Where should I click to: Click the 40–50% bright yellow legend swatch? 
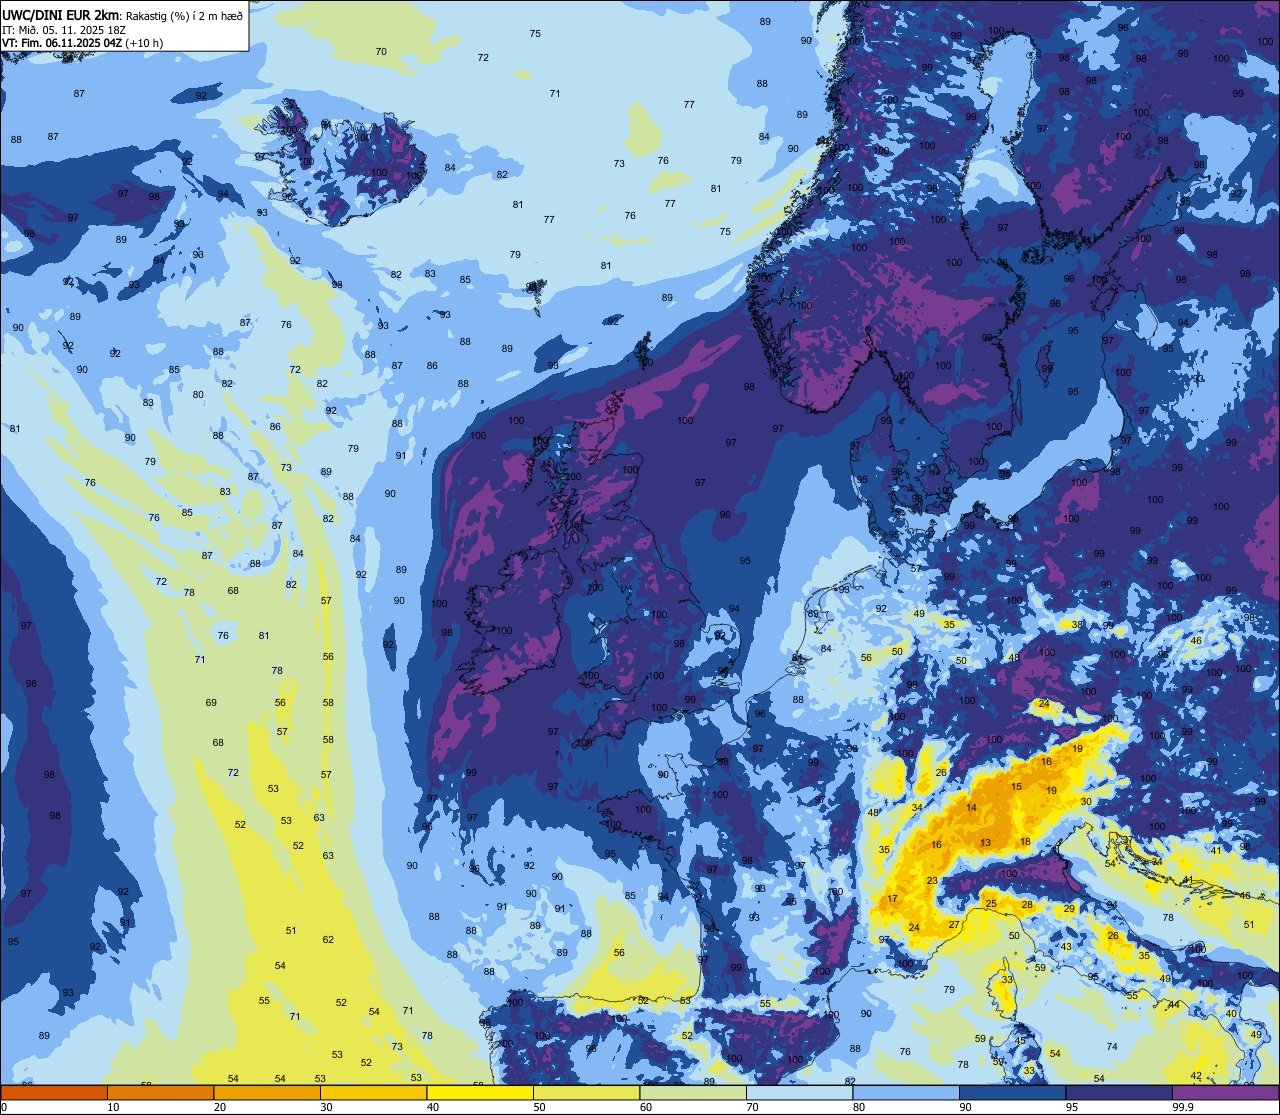pos(480,1093)
